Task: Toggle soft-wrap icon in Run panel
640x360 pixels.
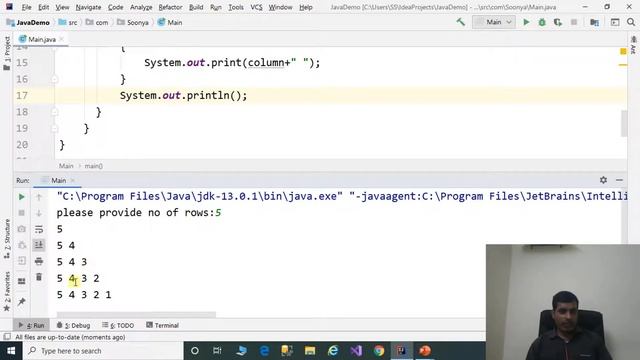Action: click(39, 229)
